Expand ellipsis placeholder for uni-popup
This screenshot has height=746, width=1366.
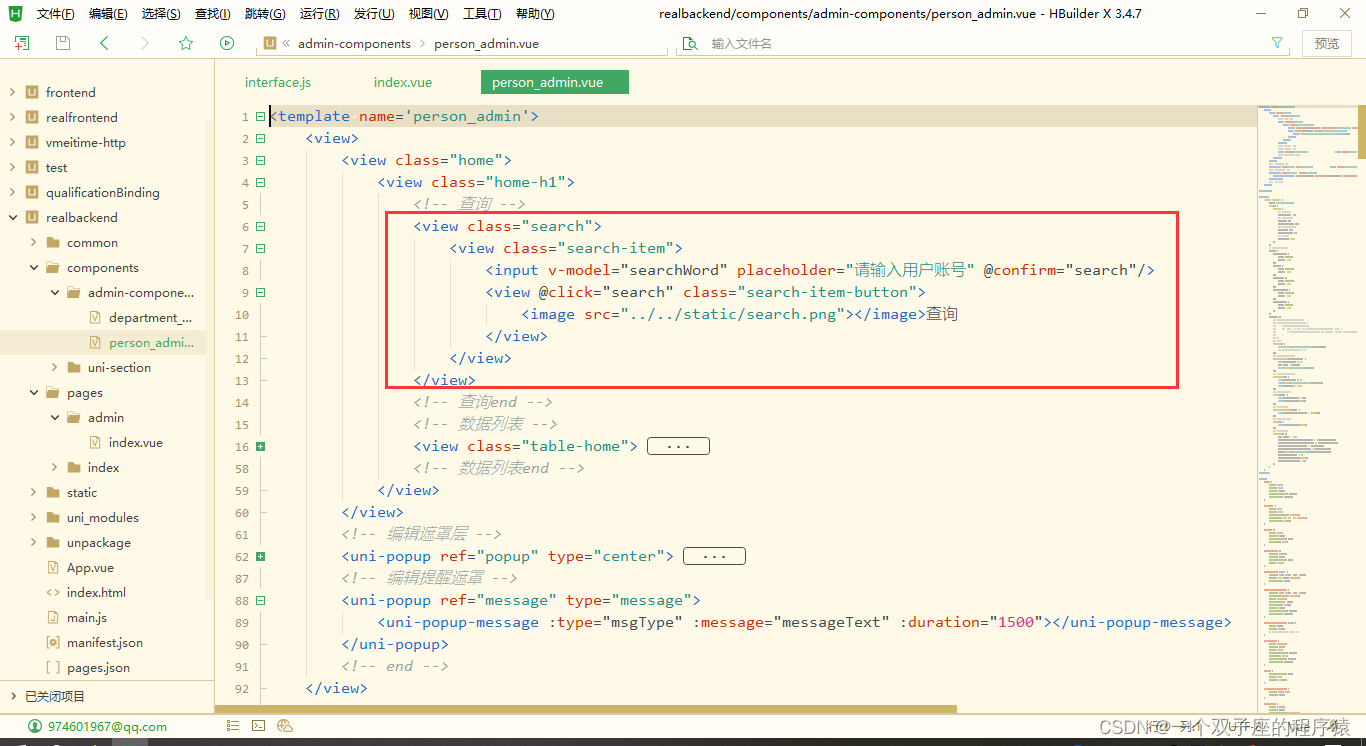pyautogui.click(x=714, y=556)
